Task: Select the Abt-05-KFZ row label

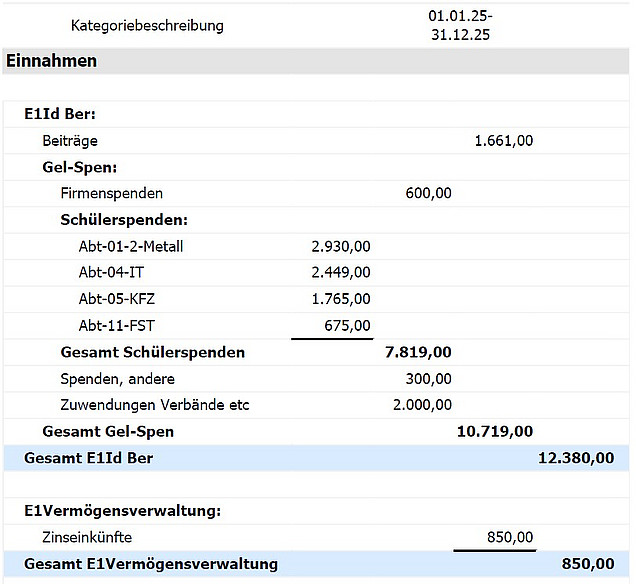Action: (x=116, y=299)
